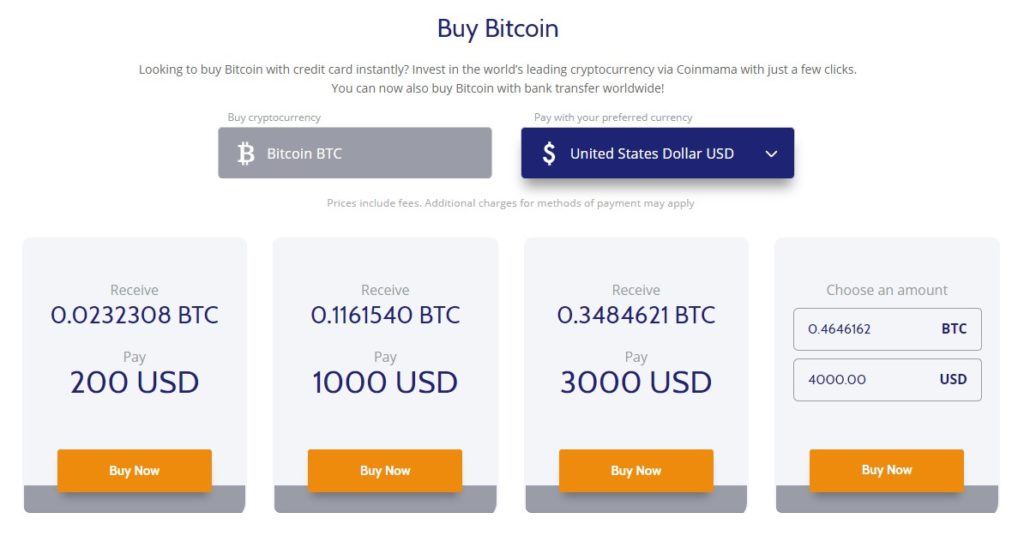Buy Now for 1000 USD package
The height and width of the screenshot is (554, 1024).
[385, 470]
